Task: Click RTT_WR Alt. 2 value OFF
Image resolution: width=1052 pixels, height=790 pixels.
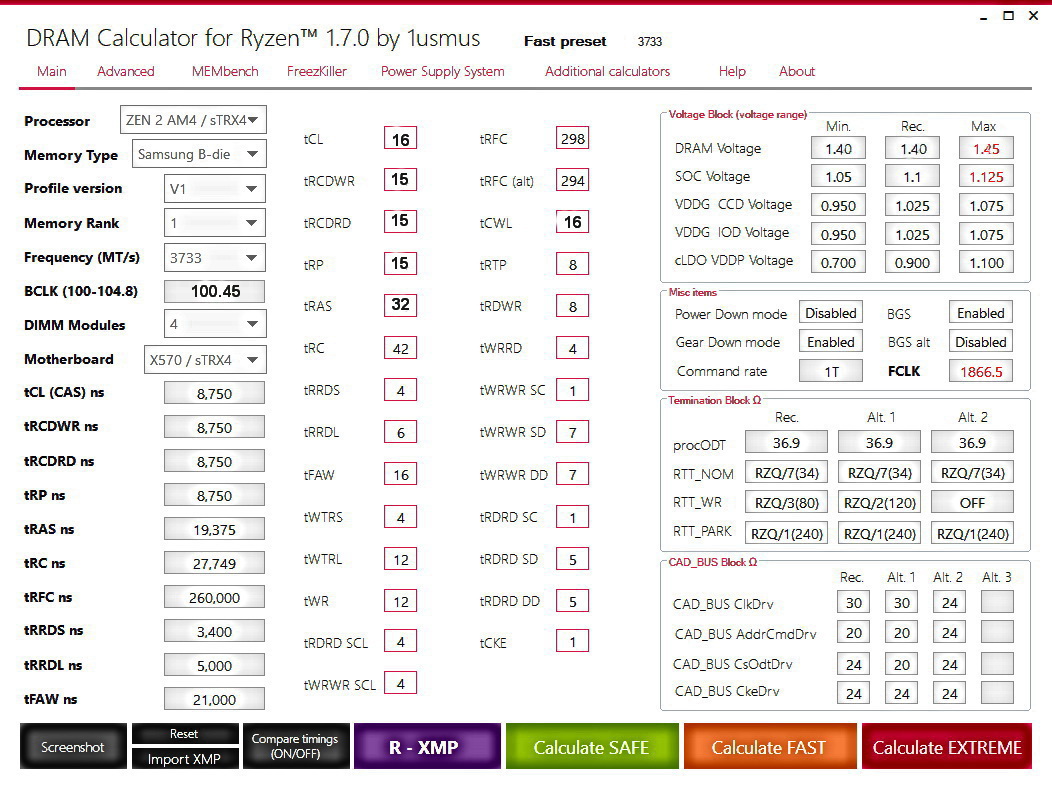Action: 972,503
